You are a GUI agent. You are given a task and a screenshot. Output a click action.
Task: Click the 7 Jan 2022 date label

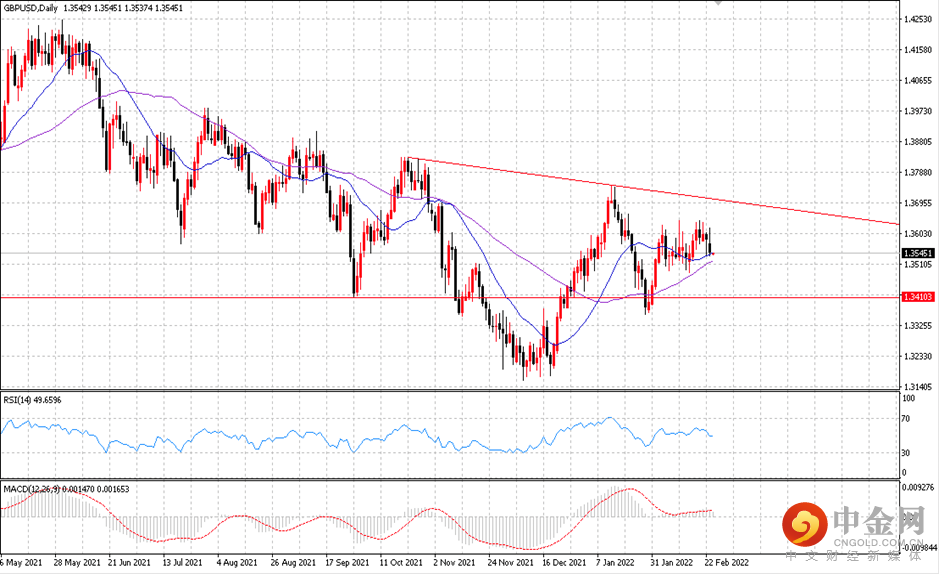click(x=615, y=563)
